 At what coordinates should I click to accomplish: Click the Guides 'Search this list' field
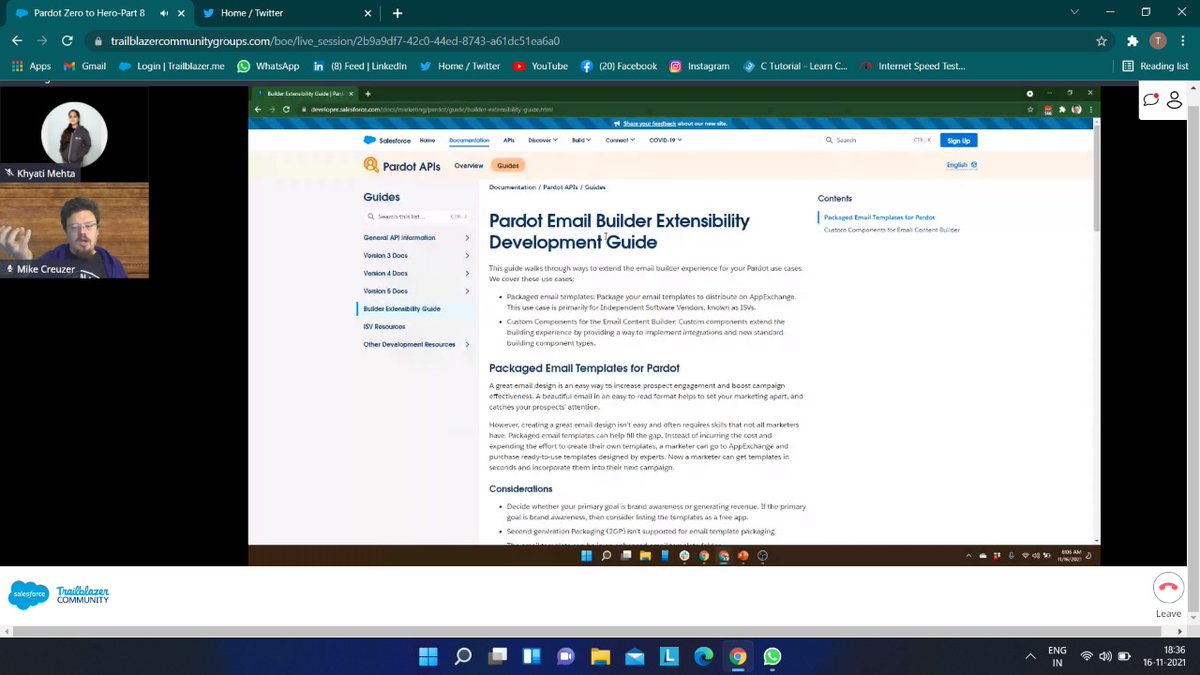tap(416, 216)
